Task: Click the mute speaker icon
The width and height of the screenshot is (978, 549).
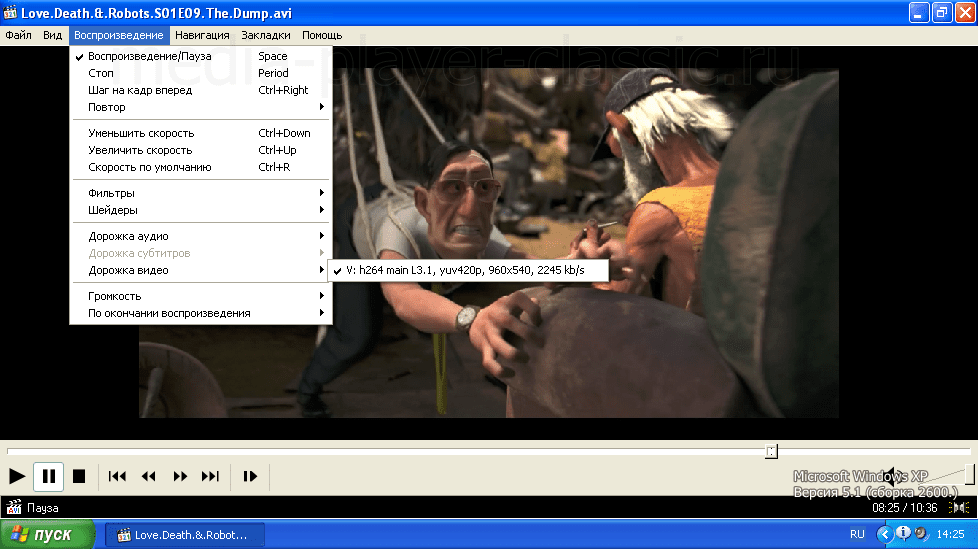Action: point(893,475)
